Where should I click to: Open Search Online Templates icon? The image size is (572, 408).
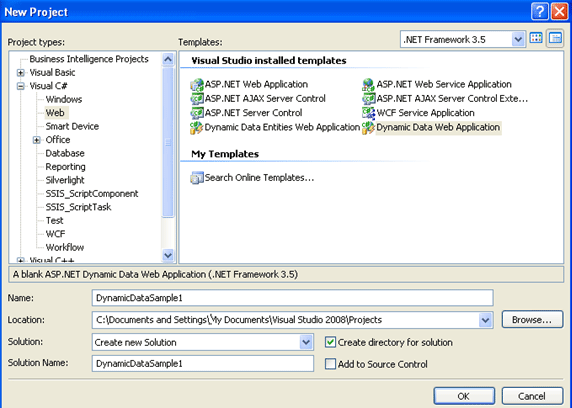[x=197, y=178]
